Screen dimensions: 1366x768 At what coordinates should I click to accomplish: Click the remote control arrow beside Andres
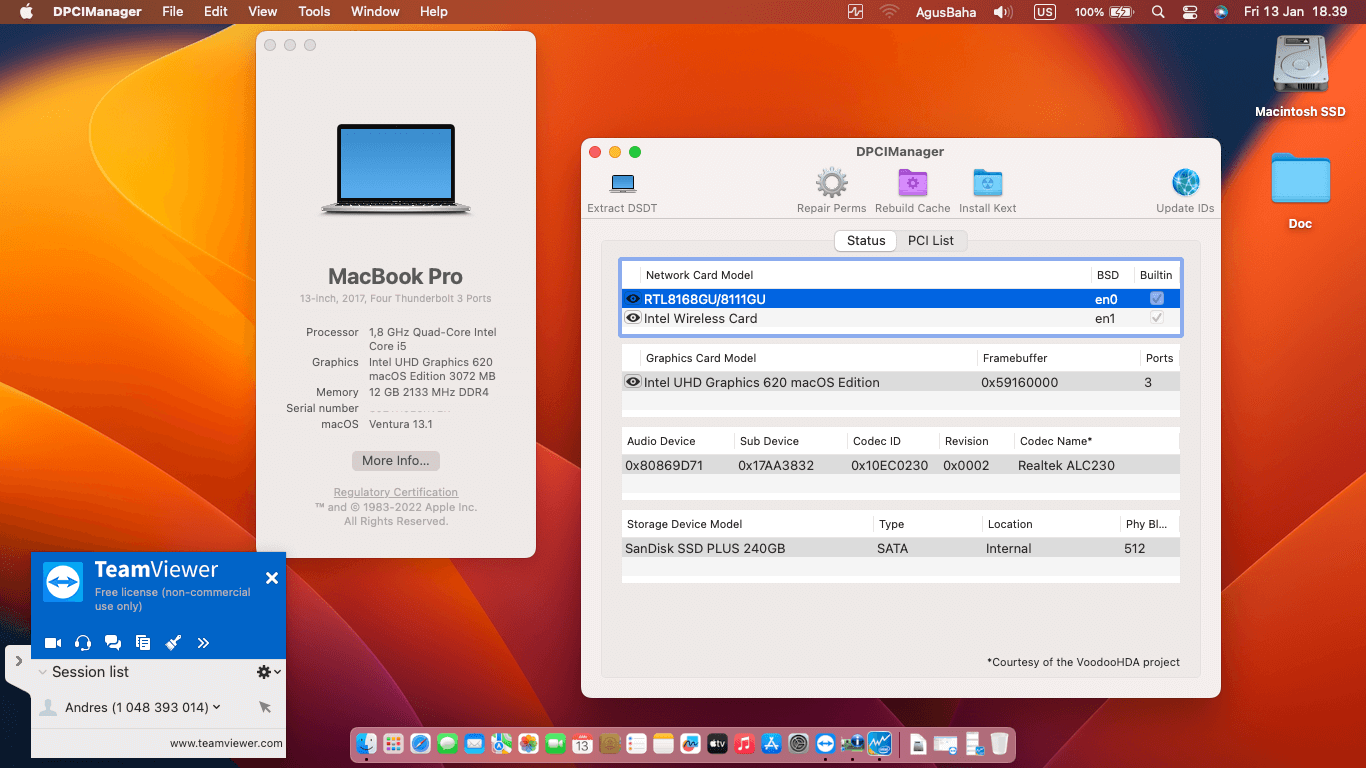point(265,707)
